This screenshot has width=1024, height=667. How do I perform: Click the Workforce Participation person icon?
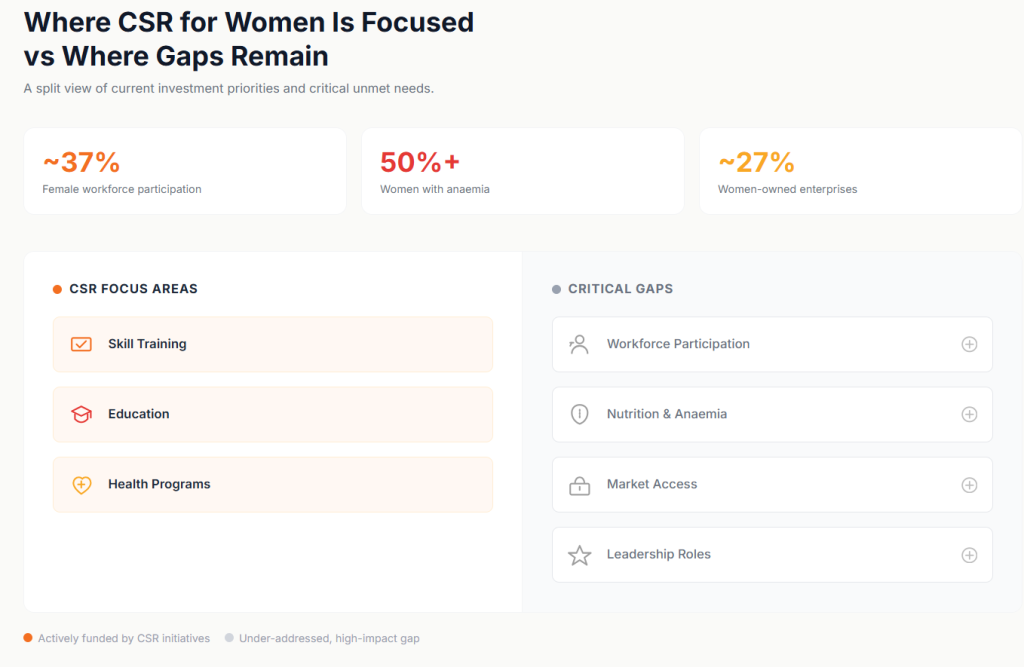point(579,344)
